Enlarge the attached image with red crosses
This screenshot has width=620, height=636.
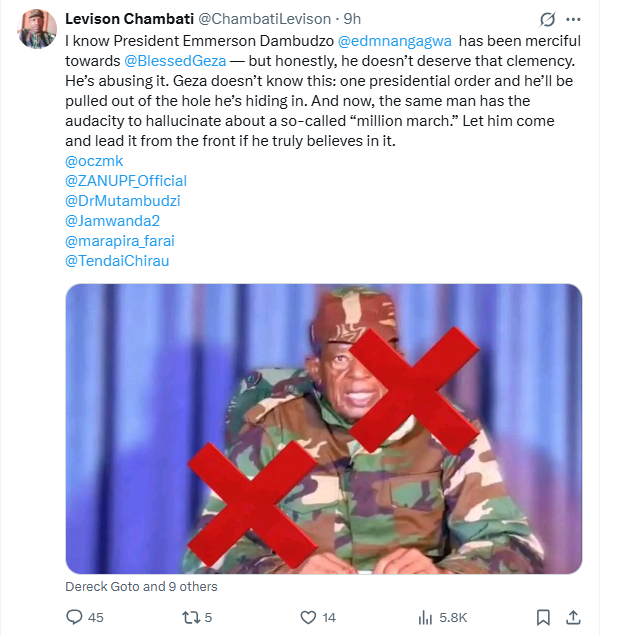point(323,428)
